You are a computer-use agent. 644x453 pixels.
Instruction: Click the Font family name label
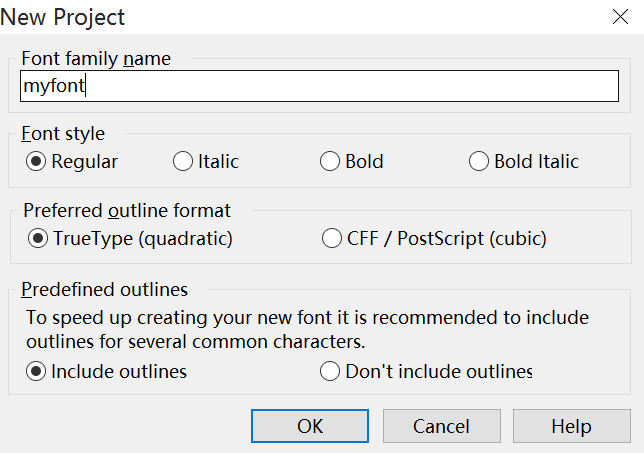click(96, 58)
